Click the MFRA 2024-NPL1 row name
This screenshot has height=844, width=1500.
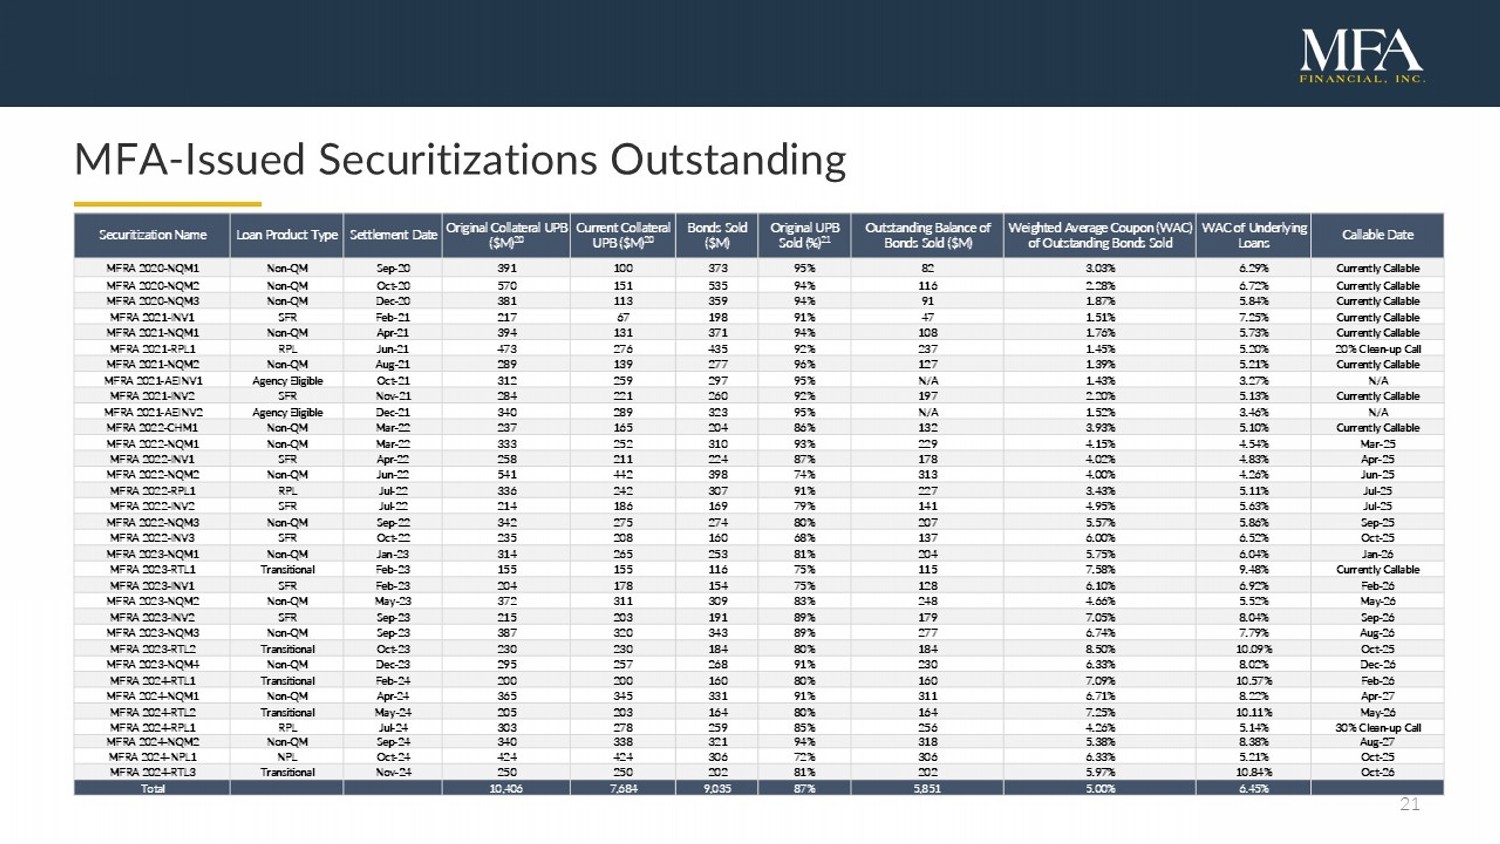pos(153,757)
